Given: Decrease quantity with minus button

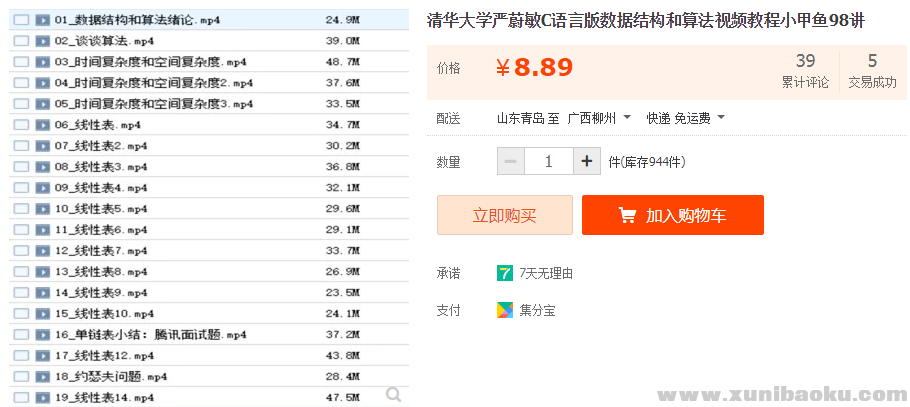Looking at the screenshot, I should pos(511,161).
